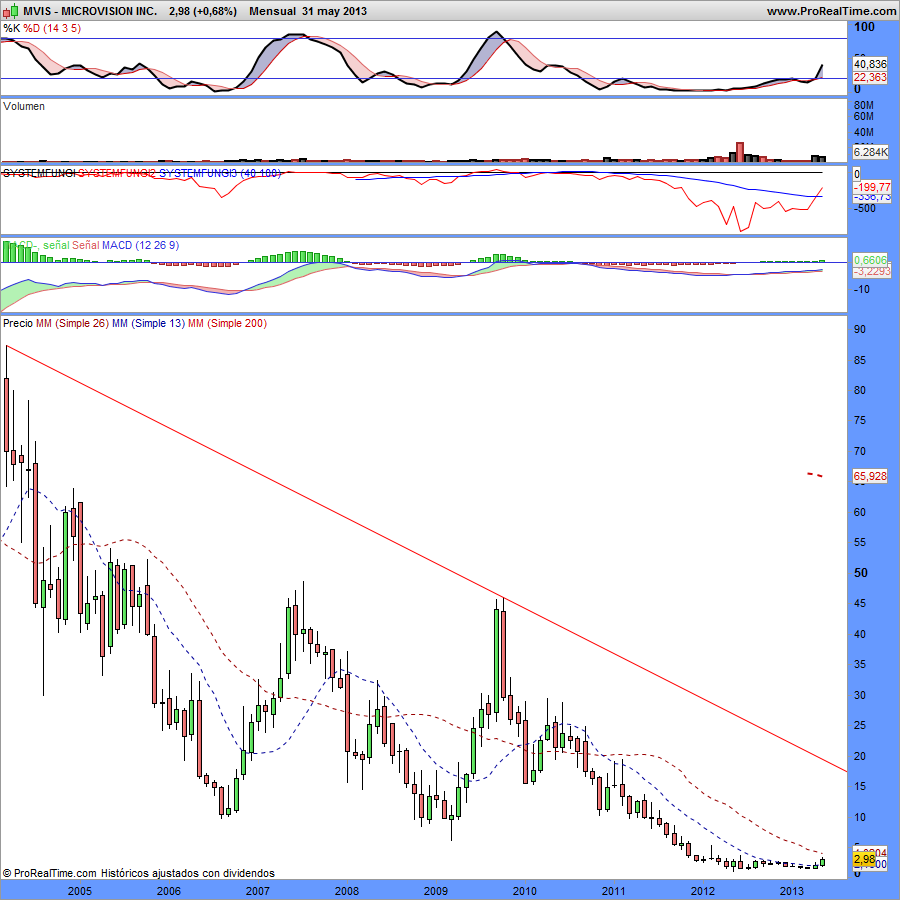Click the tall green candle of late 2009
The width and height of the screenshot is (900, 900).
click(x=496, y=661)
